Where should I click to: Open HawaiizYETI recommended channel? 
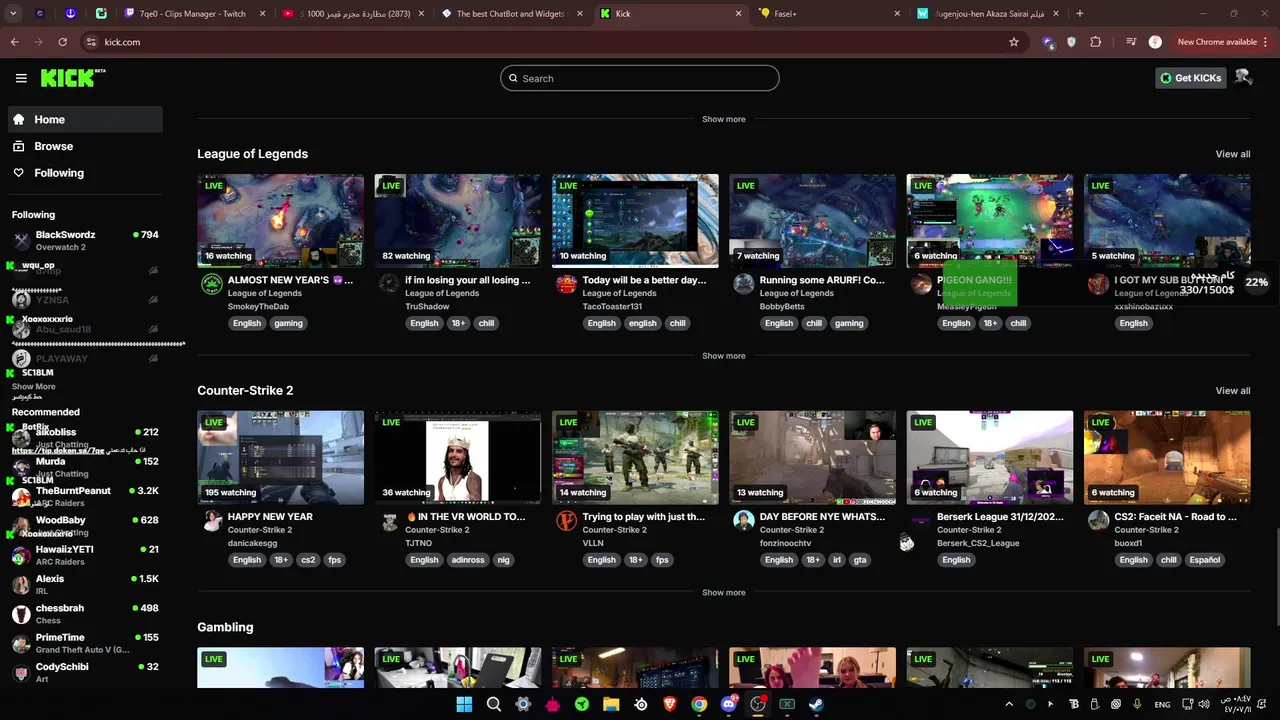pos(85,555)
